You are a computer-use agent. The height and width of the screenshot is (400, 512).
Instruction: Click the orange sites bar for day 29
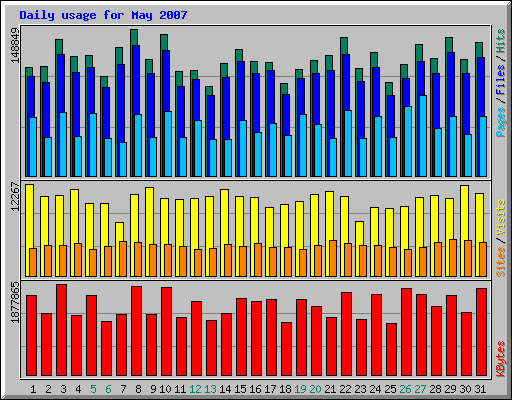[453, 258]
